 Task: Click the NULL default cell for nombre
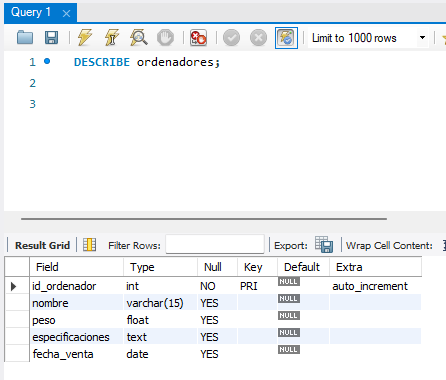coord(303,303)
